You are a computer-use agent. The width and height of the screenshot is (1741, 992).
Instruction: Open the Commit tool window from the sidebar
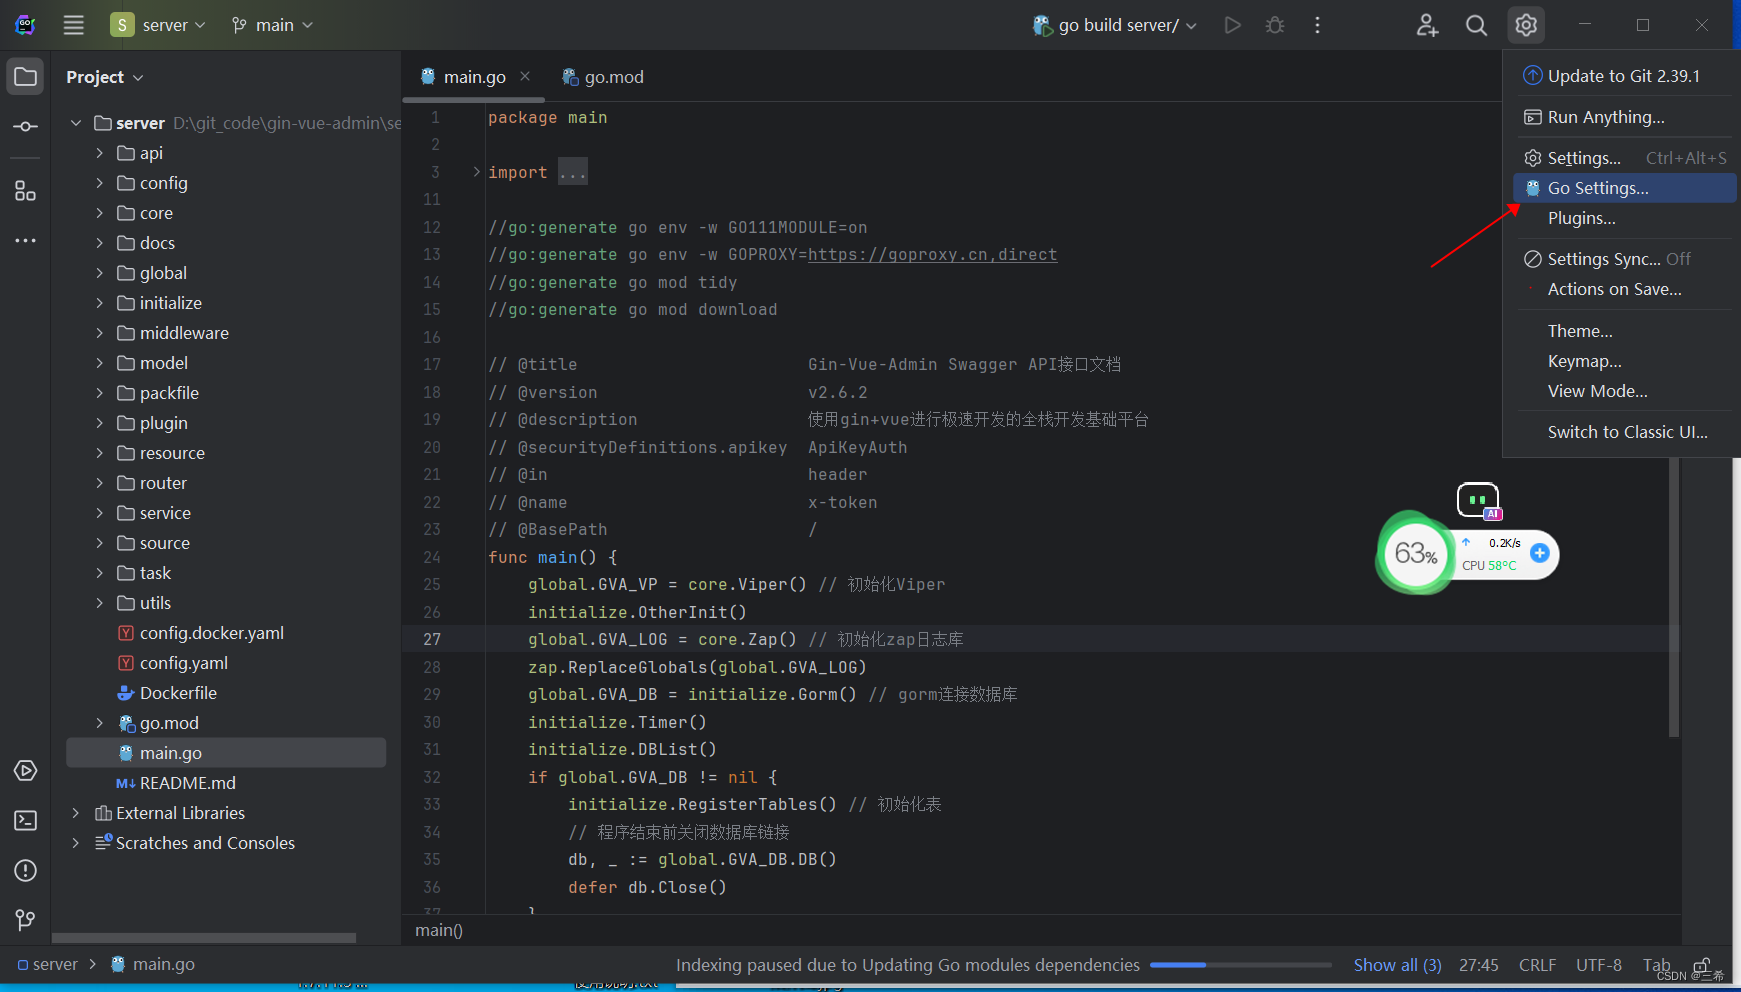(x=25, y=126)
